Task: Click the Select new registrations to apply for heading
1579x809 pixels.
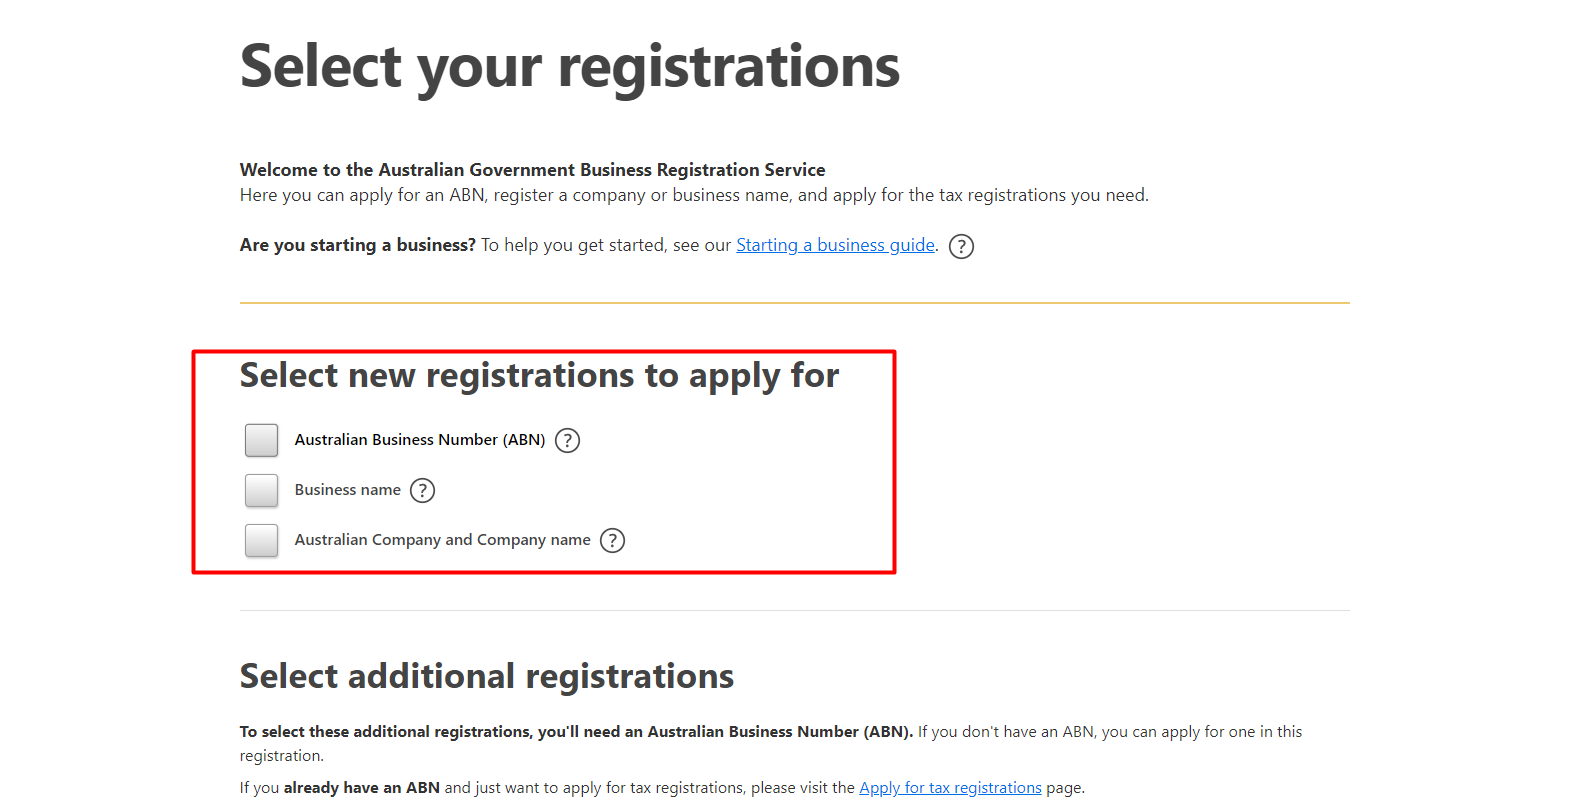Action: click(x=539, y=376)
